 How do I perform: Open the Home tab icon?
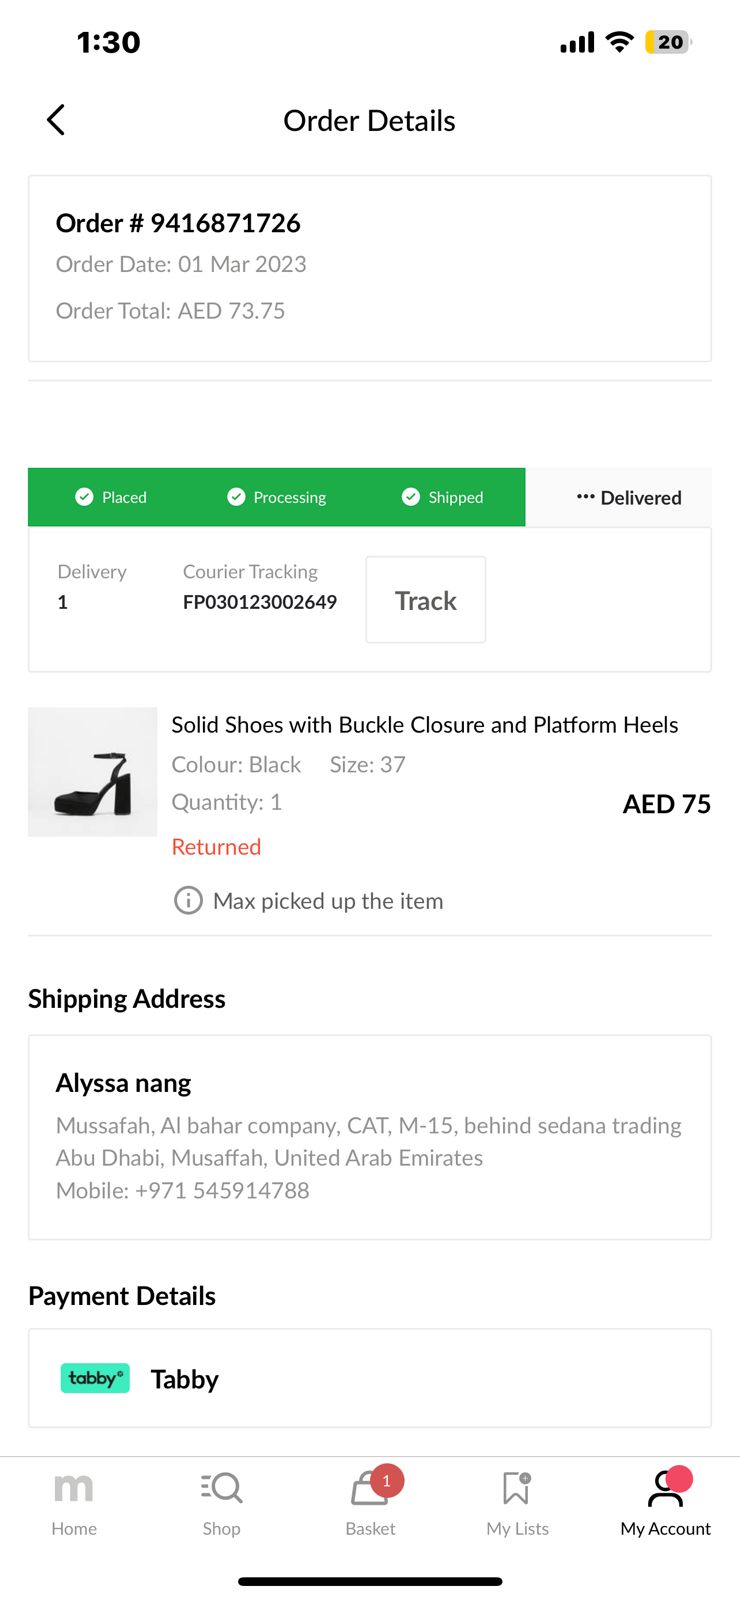[73, 1488]
